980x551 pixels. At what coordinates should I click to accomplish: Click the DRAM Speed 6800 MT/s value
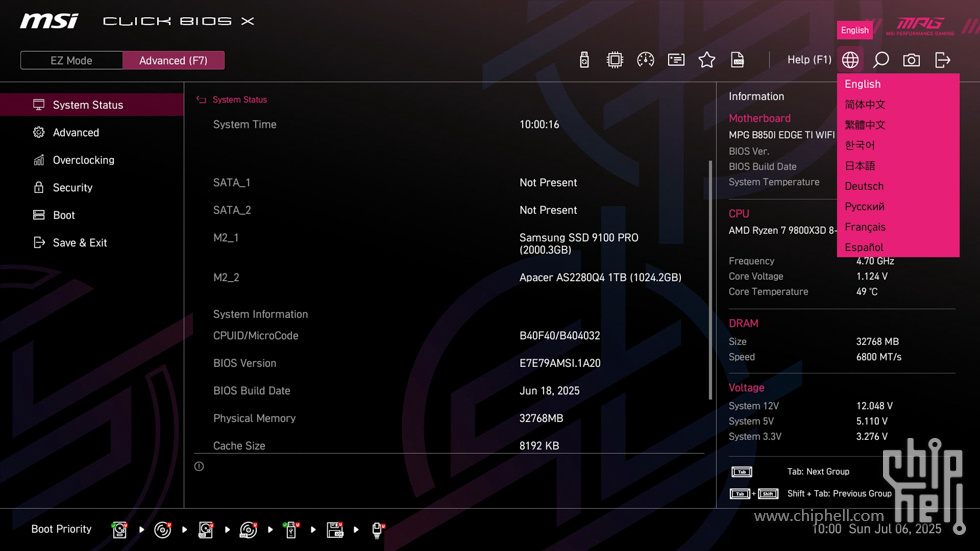coord(879,357)
